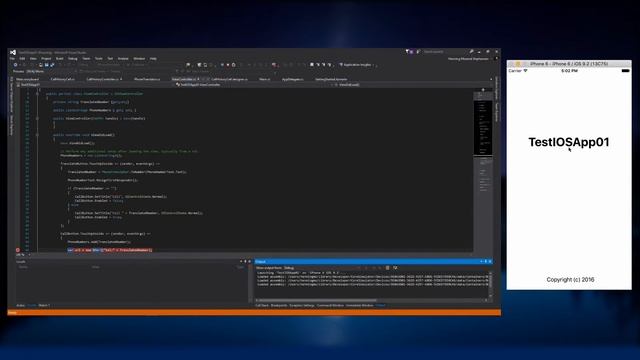Viewport: 640px width, 360px height.
Task: Switch to the AppDelegate.cs tab
Action: pyautogui.click(x=292, y=79)
